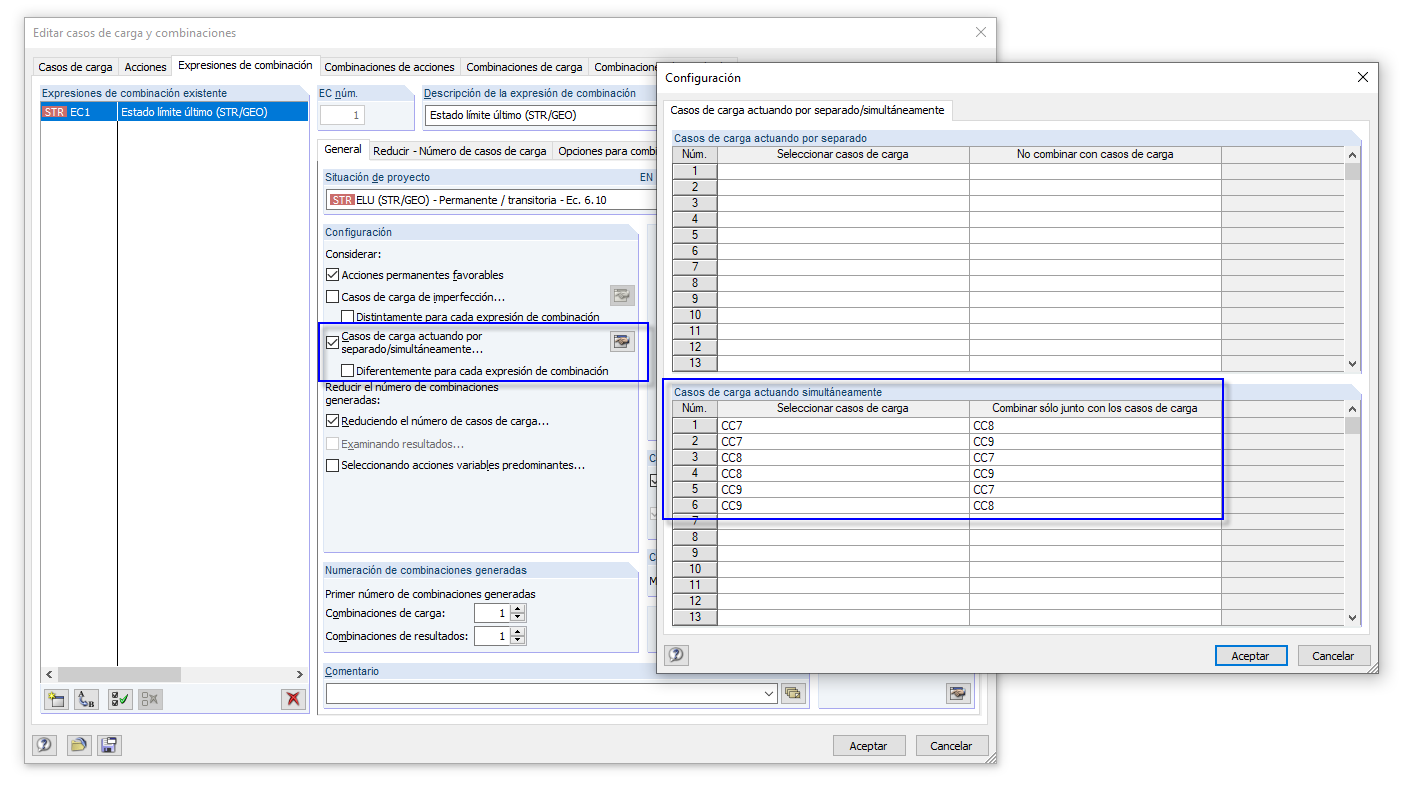This screenshot has height=792, width=1412.
Task: Click the 'Combinar sólo junto con los casos de carga' header
Action: (1095, 408)
